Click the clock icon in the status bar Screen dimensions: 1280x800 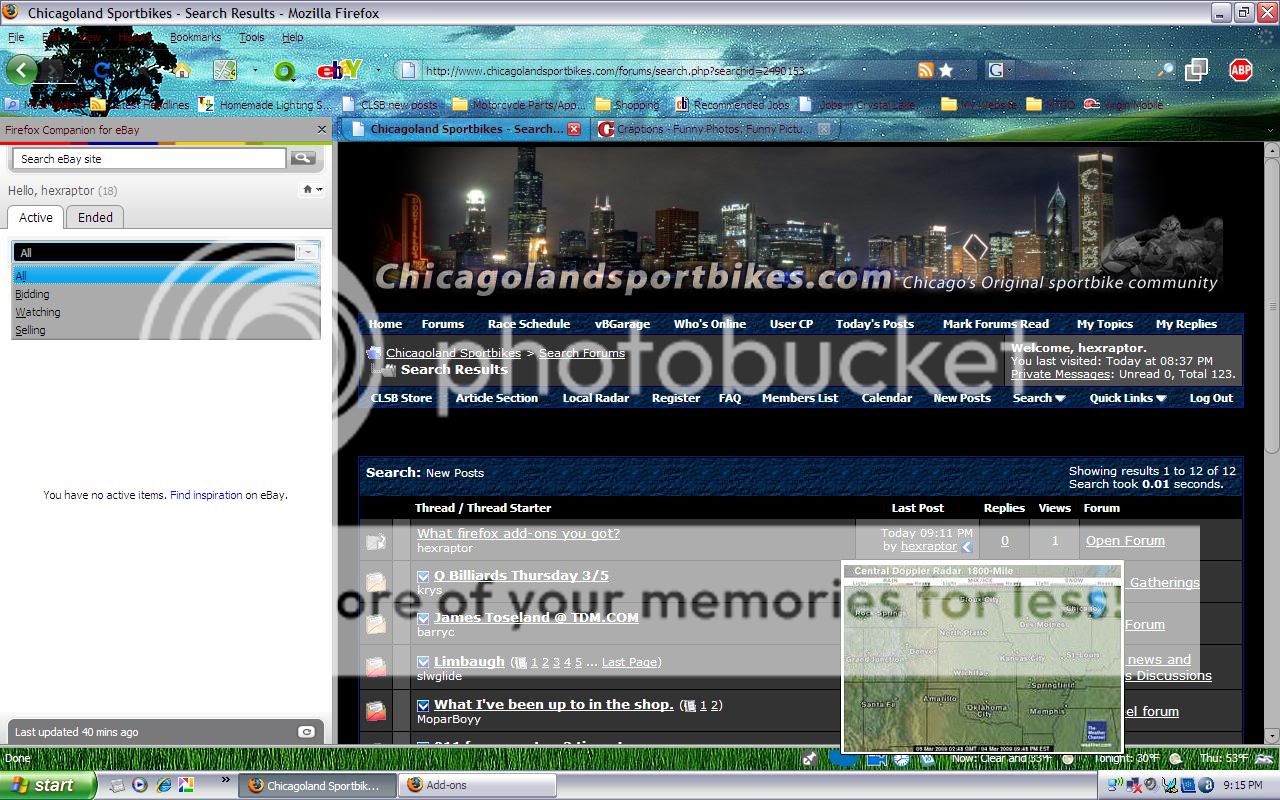pyautogui.click(x=901, y=759)
